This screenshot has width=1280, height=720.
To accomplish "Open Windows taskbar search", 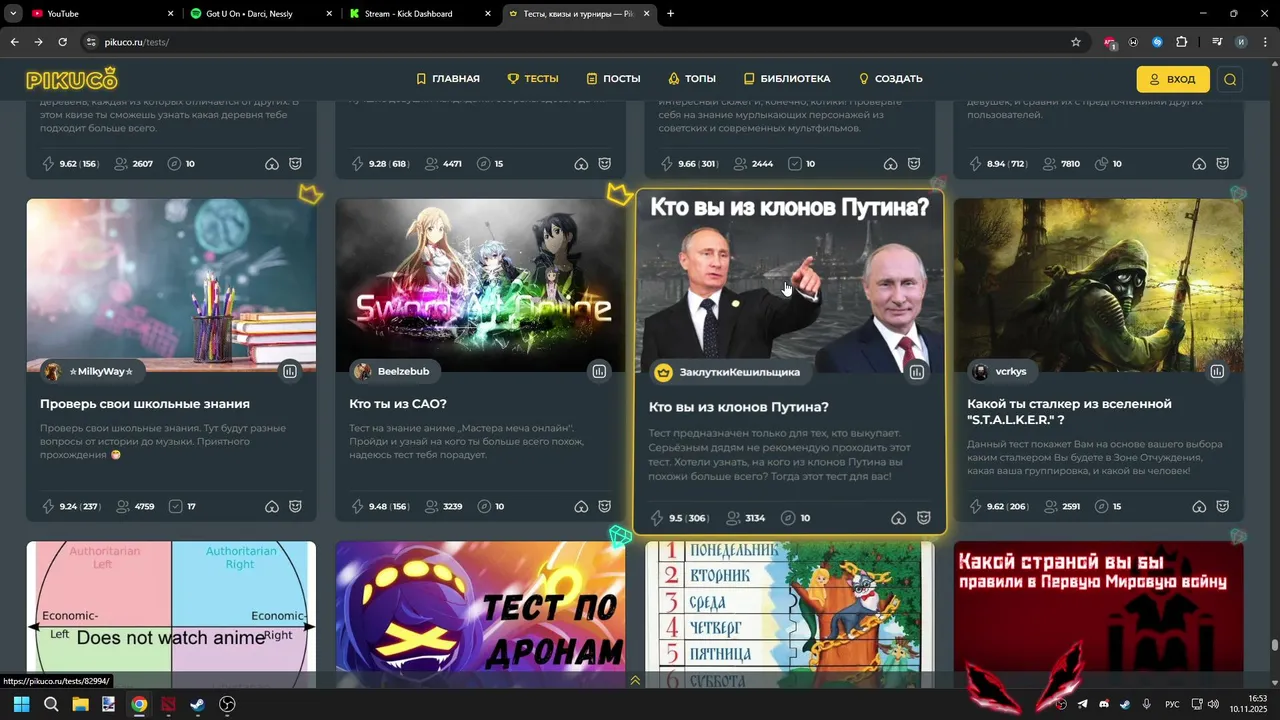I will 51,704.
